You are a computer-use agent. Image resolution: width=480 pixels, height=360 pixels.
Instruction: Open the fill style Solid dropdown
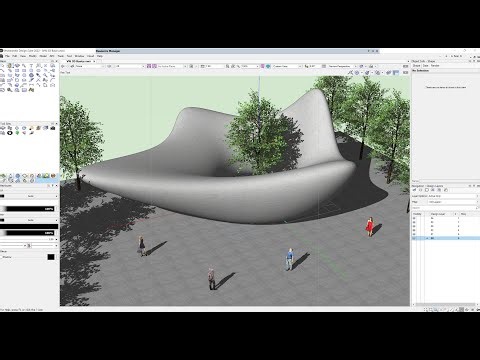point(31,196)
